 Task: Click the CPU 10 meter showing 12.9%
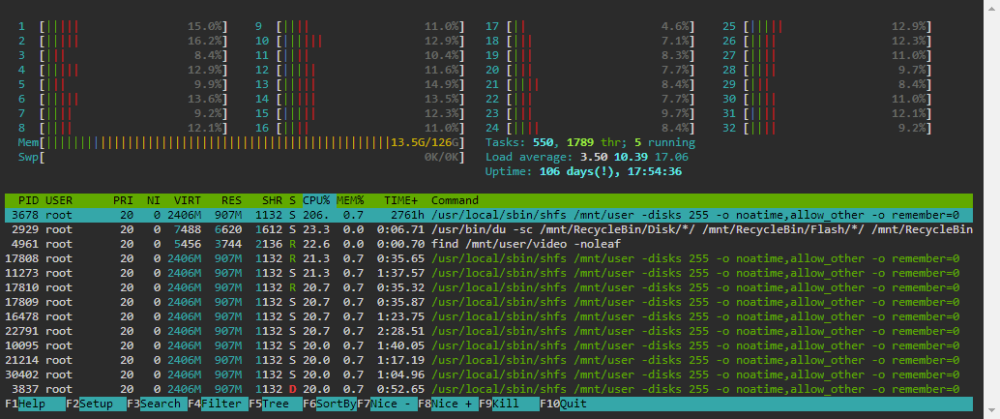coord(360,41)
